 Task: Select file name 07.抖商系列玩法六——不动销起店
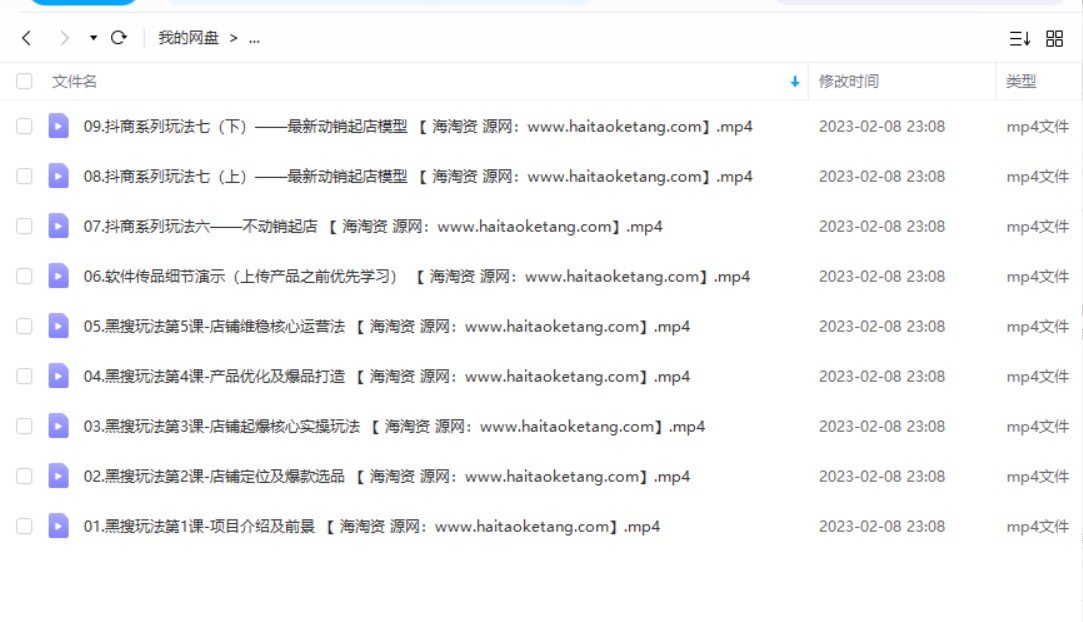pyautogui.click(x=373, y=226)
